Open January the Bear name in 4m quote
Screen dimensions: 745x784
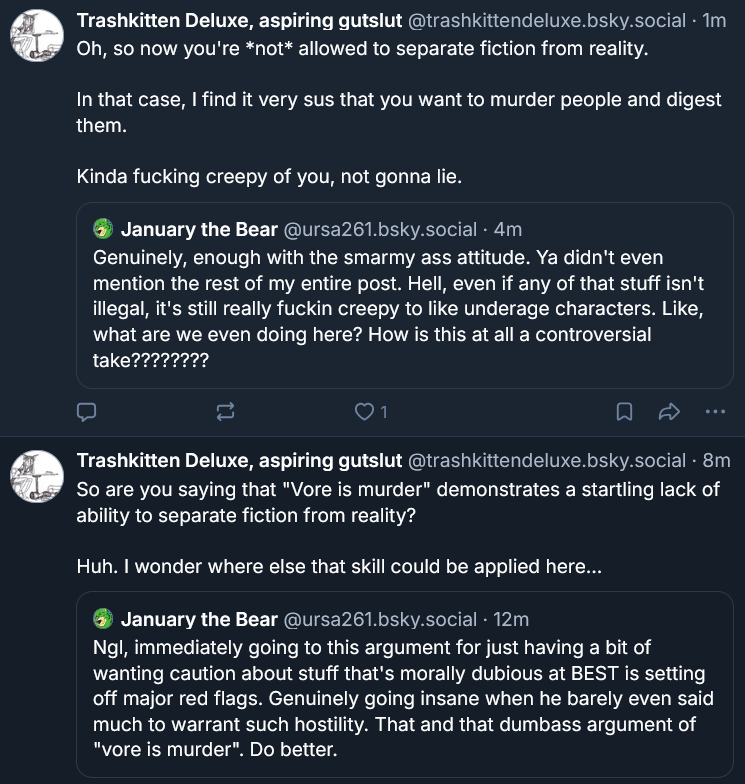199,230
